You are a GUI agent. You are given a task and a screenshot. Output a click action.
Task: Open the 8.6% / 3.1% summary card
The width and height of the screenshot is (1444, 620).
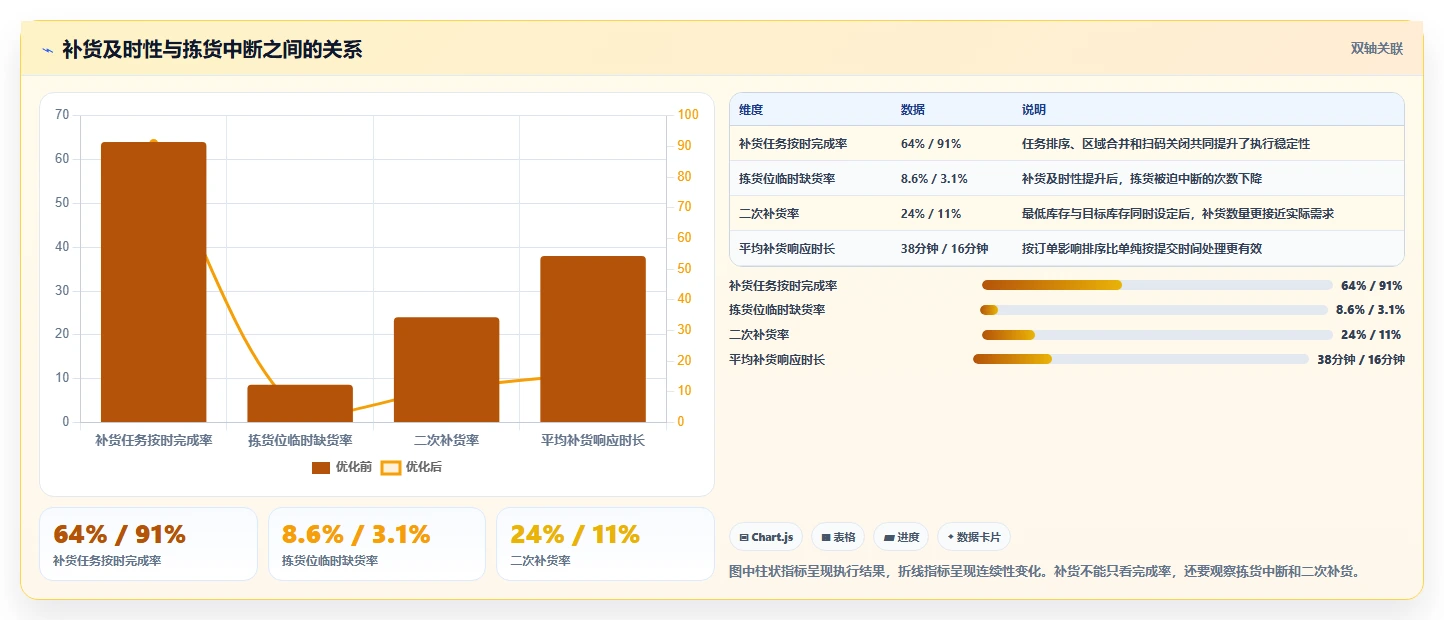pos(377,544)
